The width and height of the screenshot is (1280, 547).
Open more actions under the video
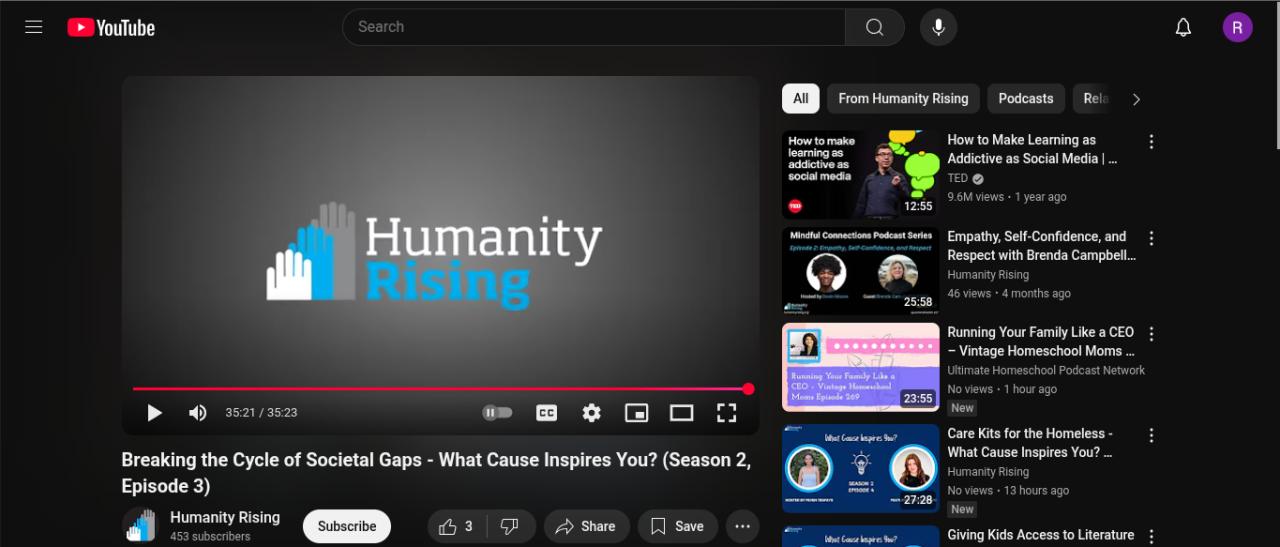pyautogui.click(x=742, y=526)
